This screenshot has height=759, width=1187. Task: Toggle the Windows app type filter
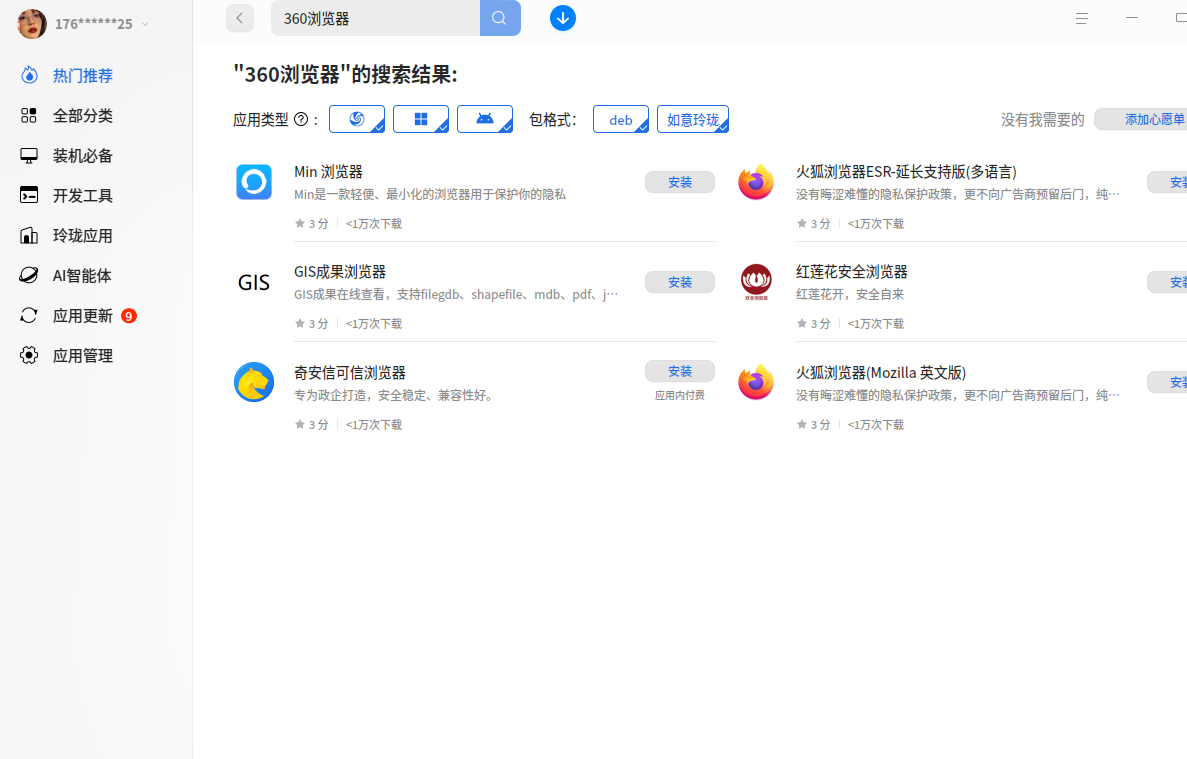tap(421, 120)
